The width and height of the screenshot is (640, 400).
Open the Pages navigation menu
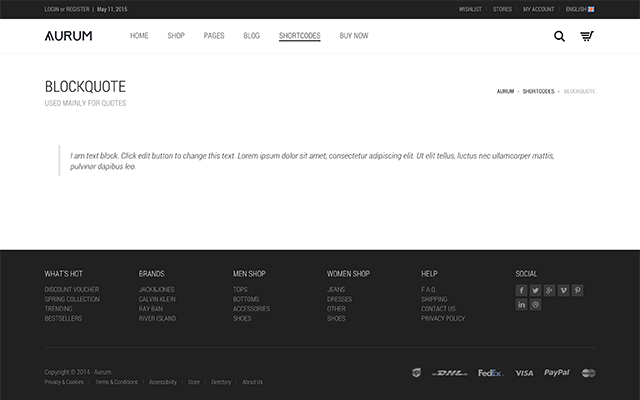click(214, 36)
